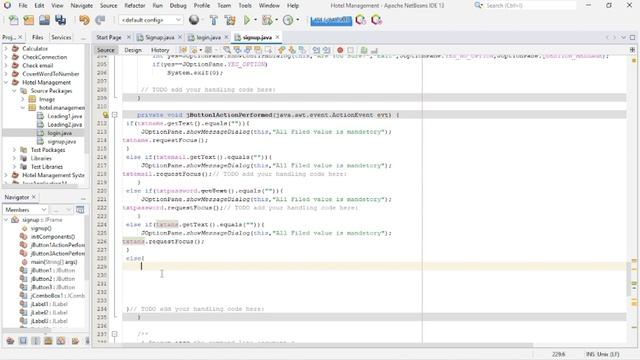Open the Run Project dropdown arrow
640x360 pixels.
click(x=256, y=20)
